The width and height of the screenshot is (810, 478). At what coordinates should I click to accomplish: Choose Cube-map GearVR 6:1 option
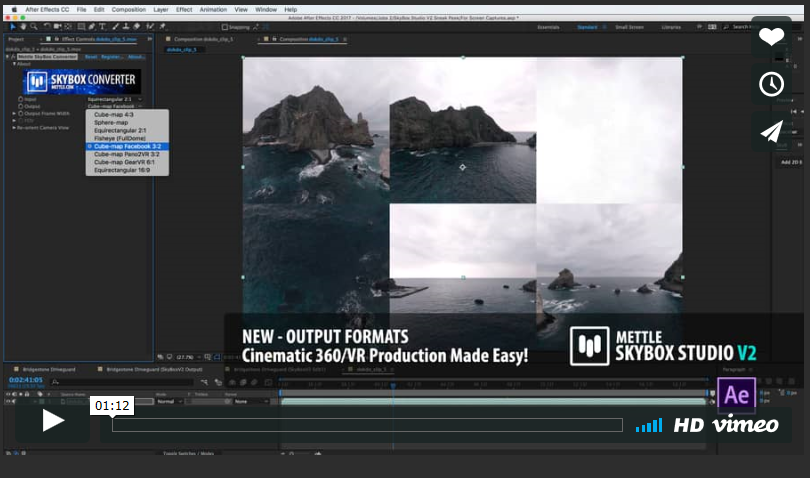(x=127, y=162)
